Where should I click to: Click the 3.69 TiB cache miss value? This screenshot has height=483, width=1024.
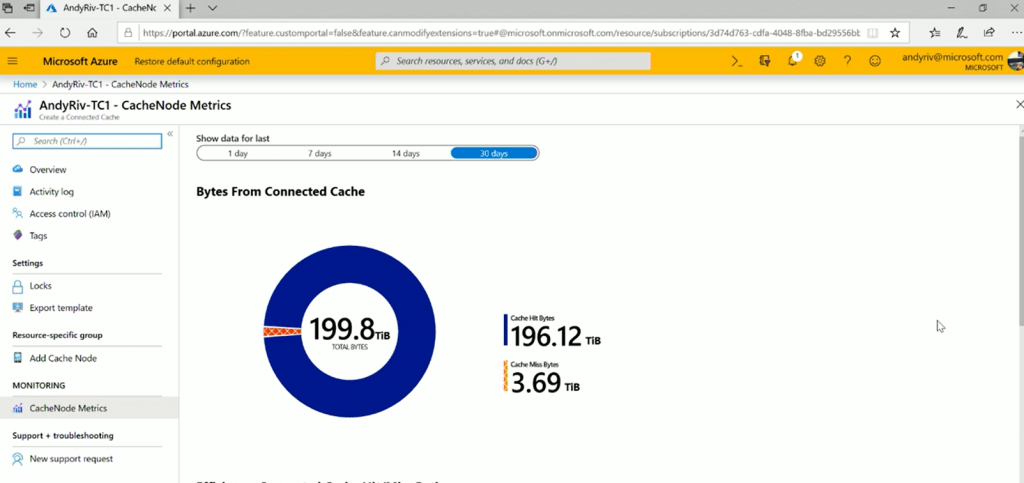click(545, 382)
